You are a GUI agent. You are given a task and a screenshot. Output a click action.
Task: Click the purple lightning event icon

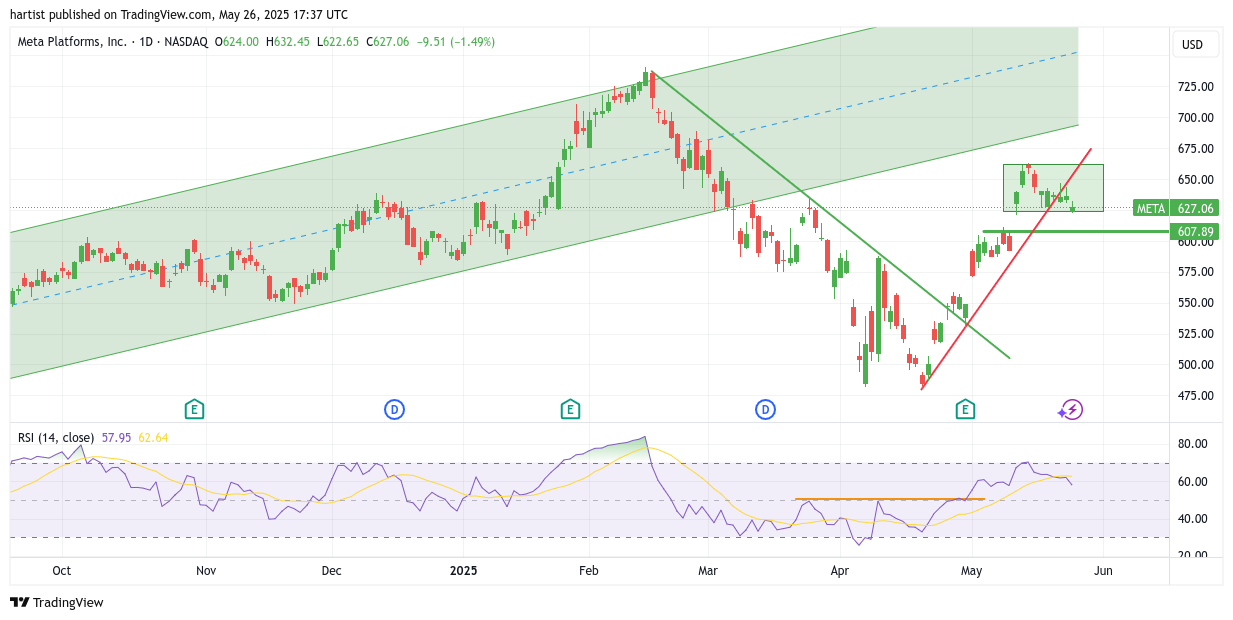[x=1072, y=409]
